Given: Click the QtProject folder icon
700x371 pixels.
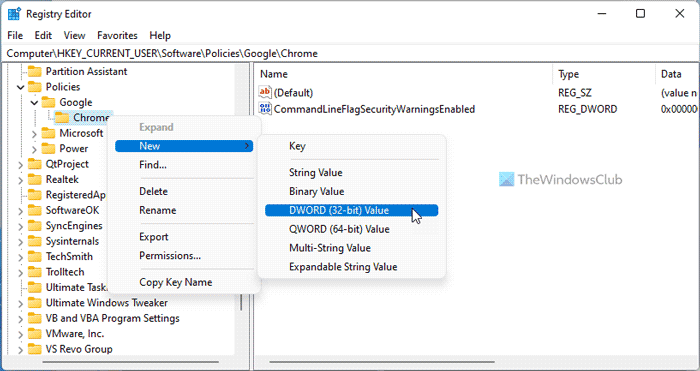Looking at the screenshot, I should (34, 164).
